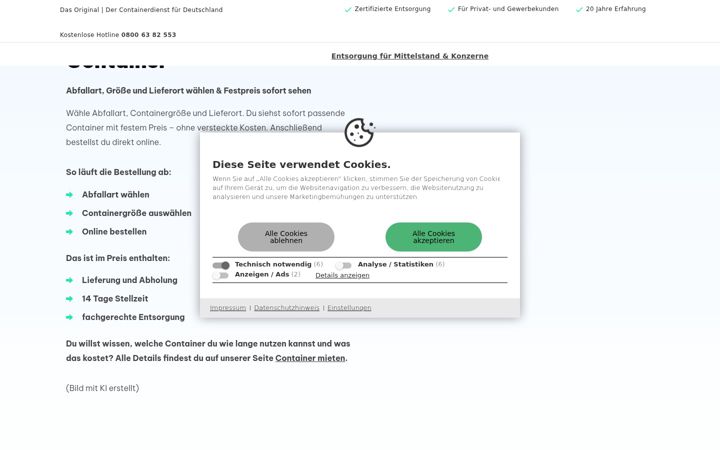Click the list item Online bestellen

(114, 232)
